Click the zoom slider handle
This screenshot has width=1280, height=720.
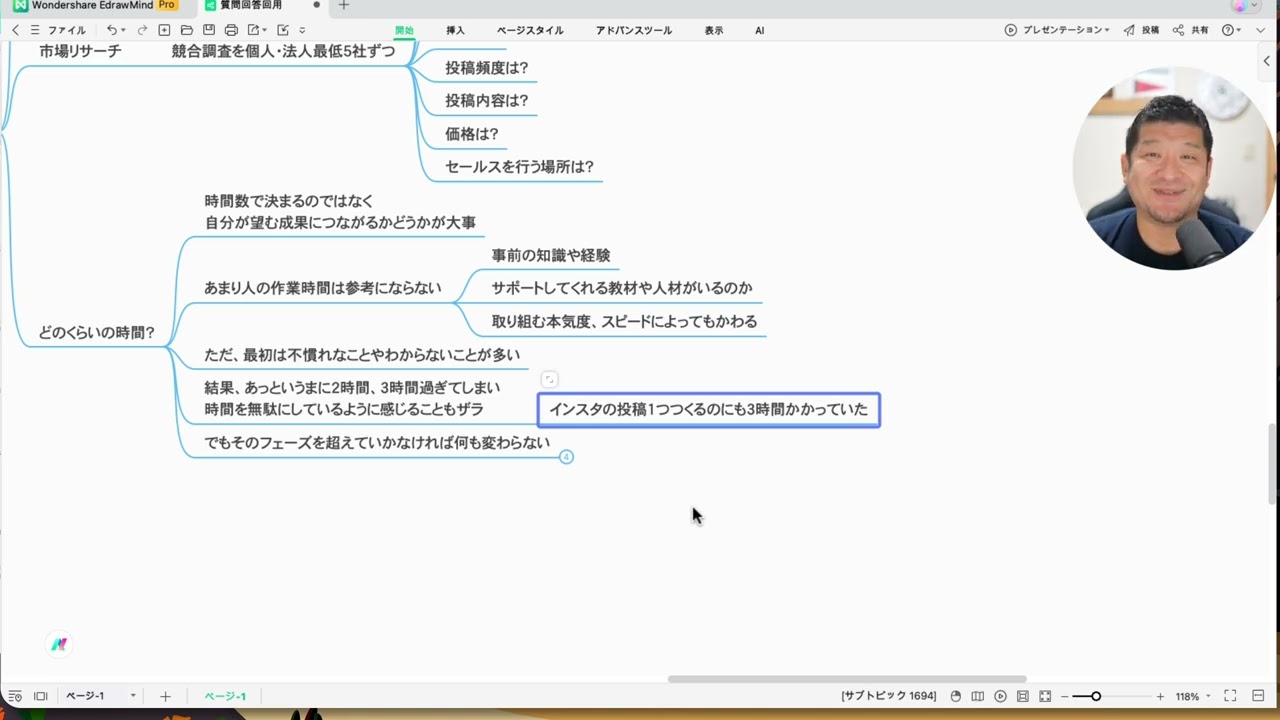click(1096, 696)
